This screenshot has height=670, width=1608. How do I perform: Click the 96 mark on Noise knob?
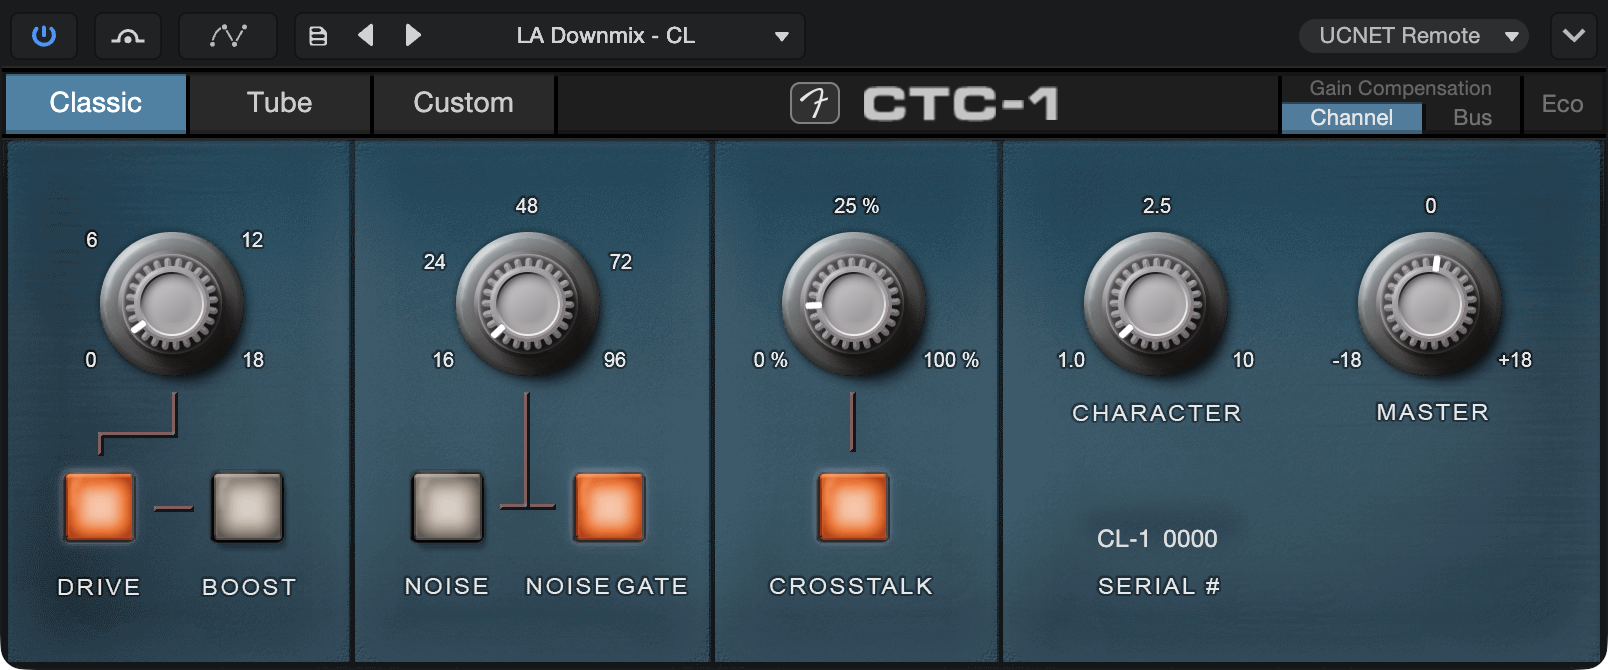(x=615, y=360)
